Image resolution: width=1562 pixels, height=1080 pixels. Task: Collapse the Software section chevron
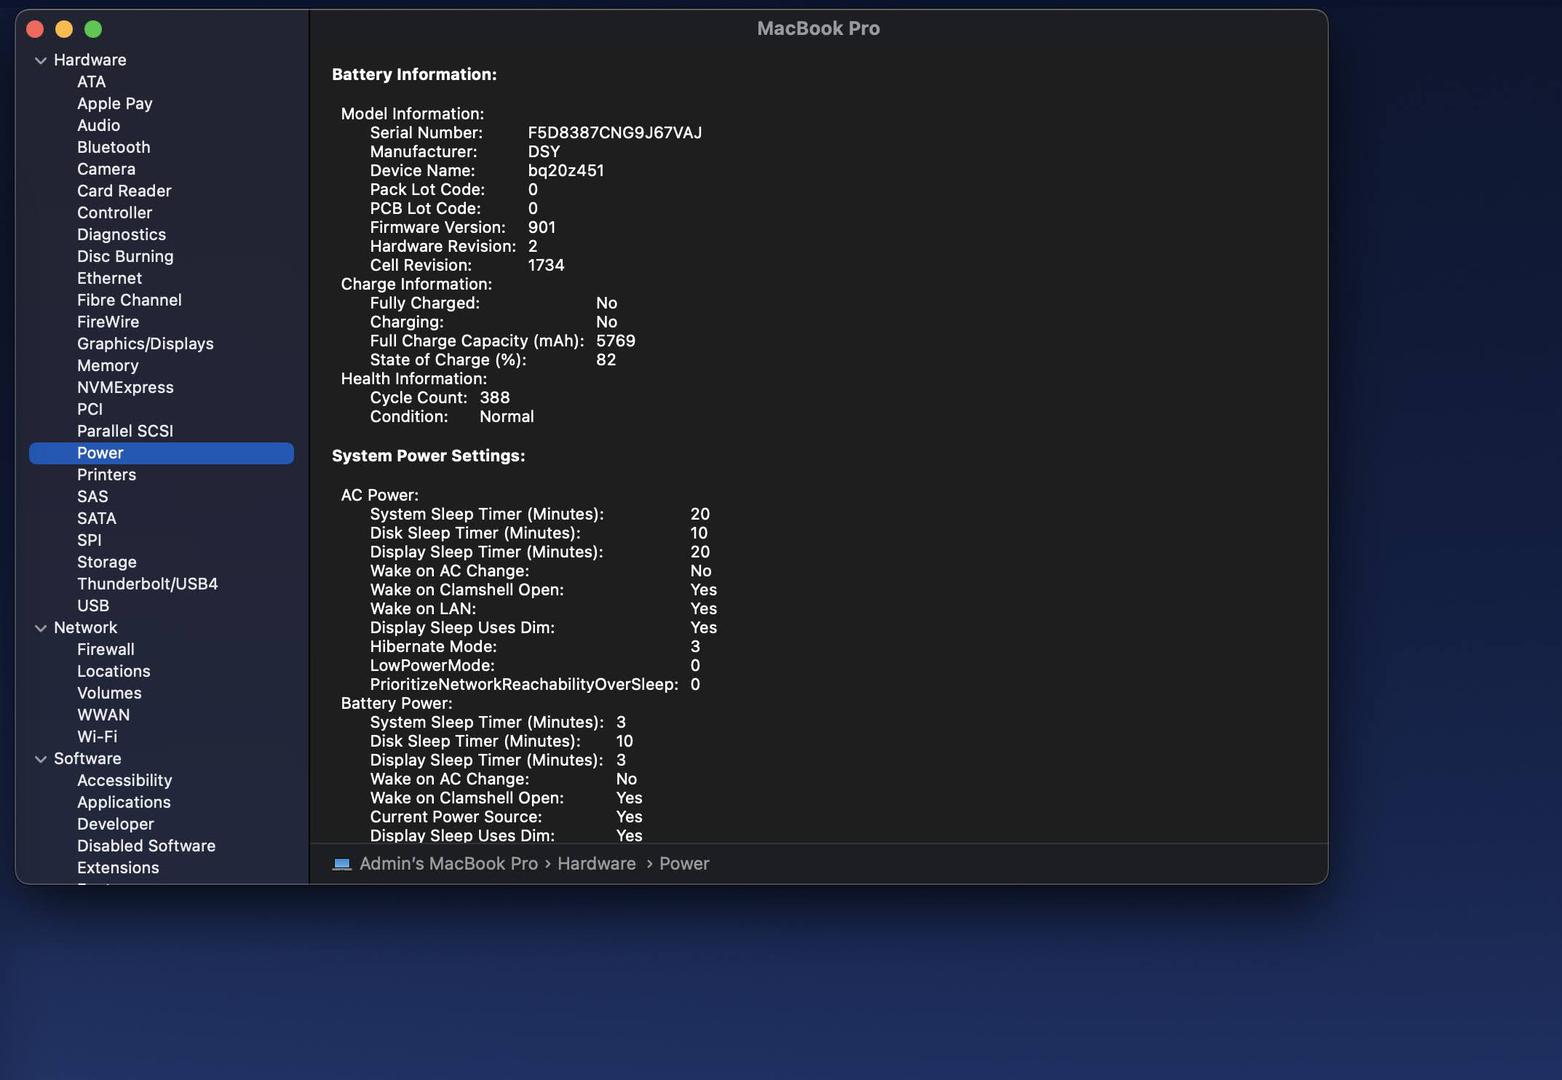tap(41, 759)
